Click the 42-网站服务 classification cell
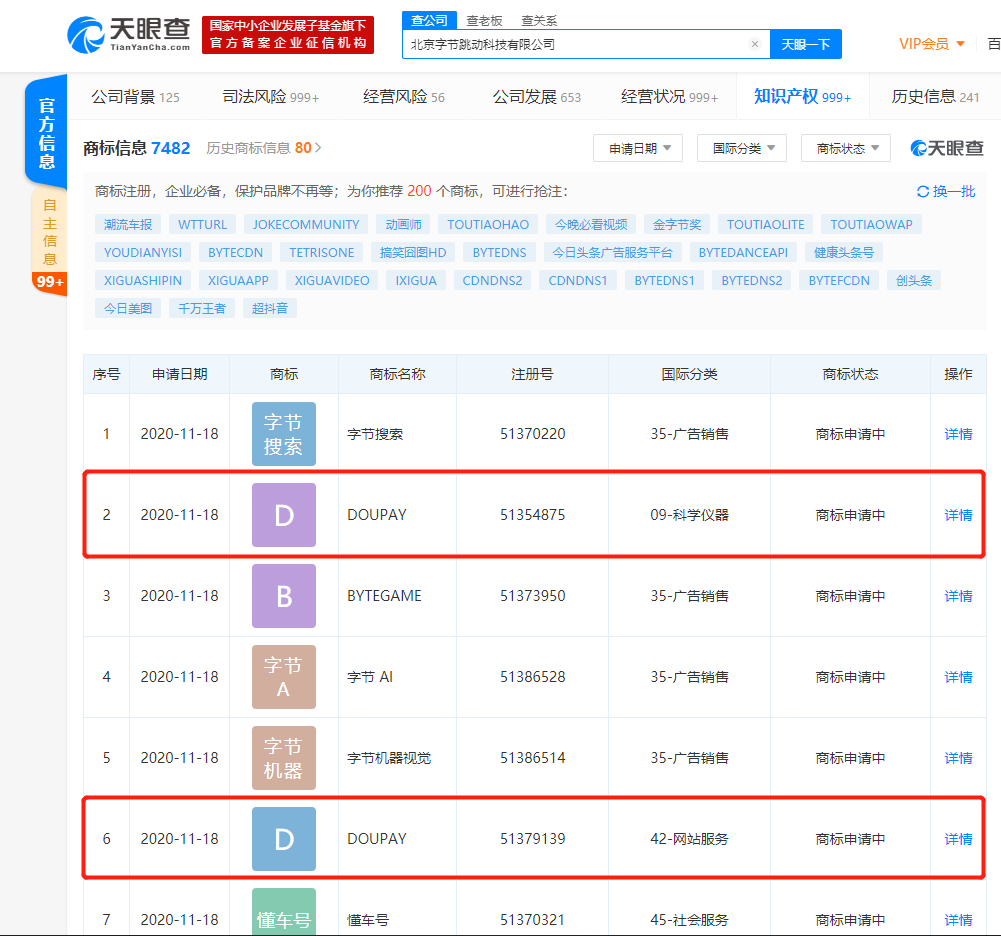This screenshot has width=1001, height=936. (x=689, y=840)
